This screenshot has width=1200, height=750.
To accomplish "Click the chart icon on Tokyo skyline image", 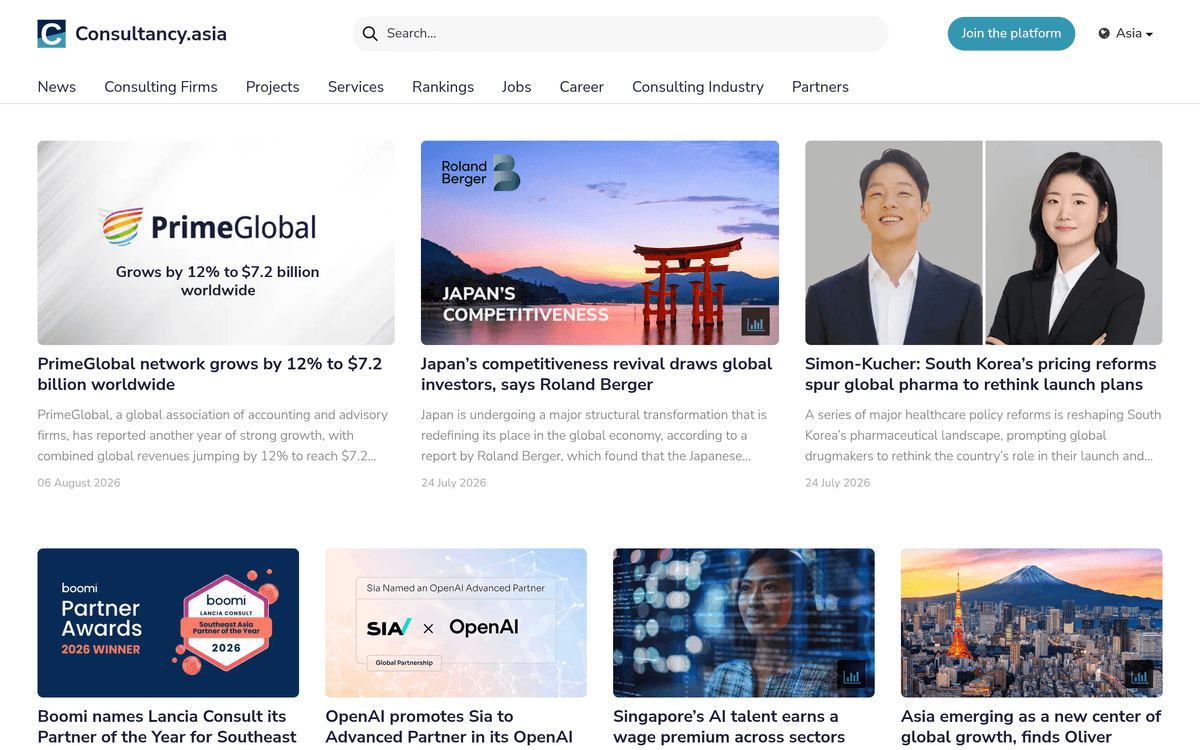I will point(1139,674).
